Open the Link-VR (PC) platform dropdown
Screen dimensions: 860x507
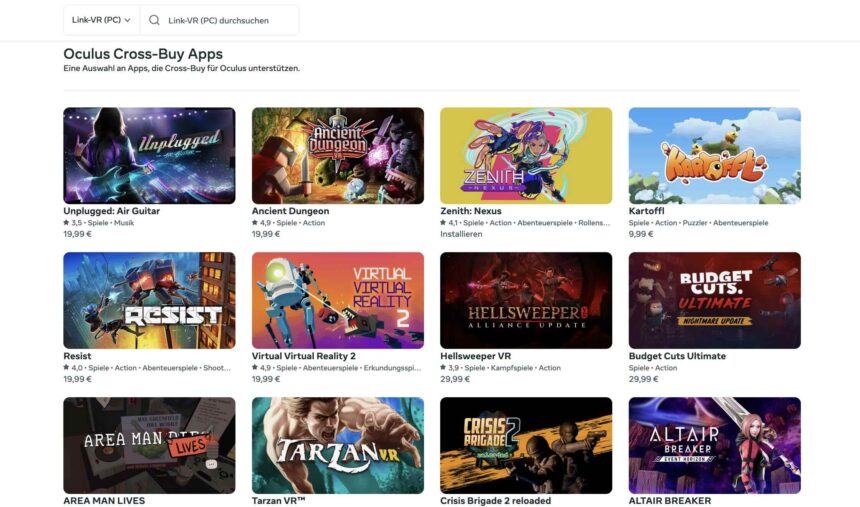[x=101, y=20]
